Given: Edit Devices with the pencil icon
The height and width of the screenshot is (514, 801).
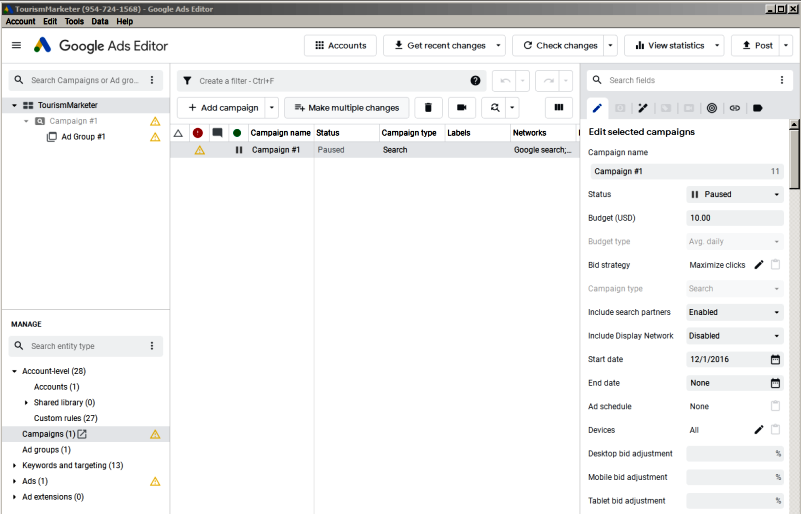Looking at the screenshot, I should (x=759, y=430).
